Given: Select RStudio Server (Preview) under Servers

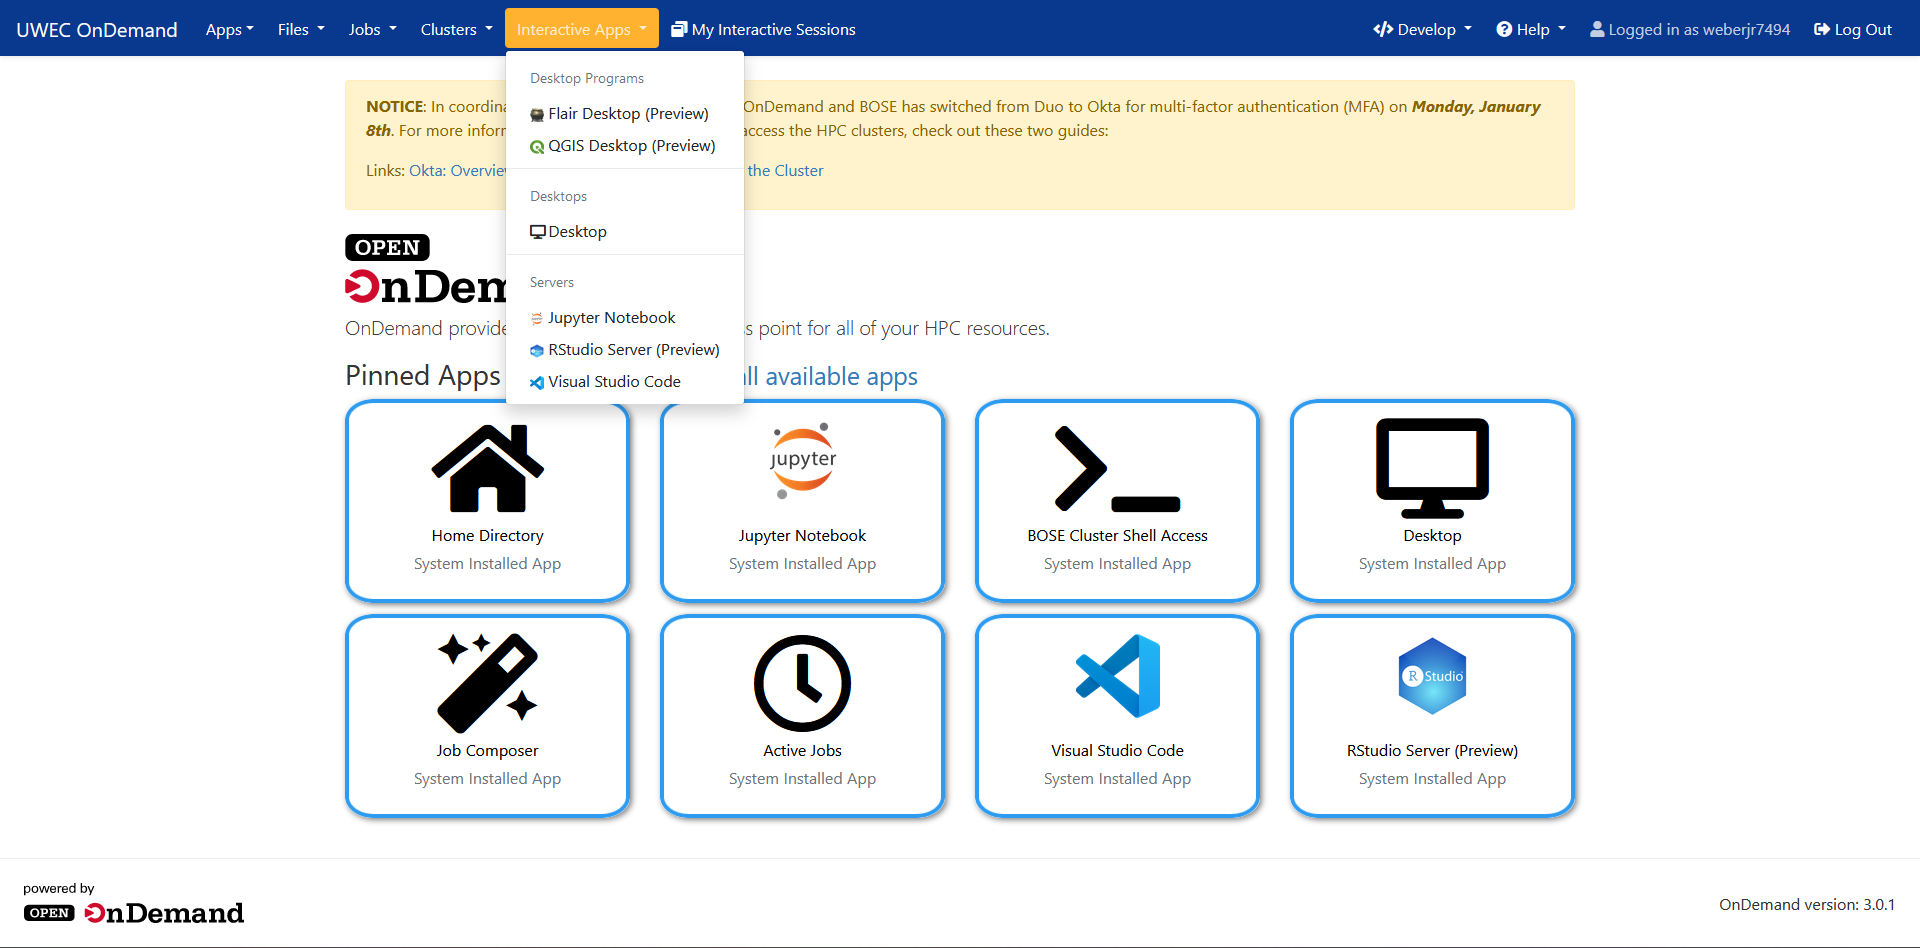Looking at the screenshot, I should 634,349.
